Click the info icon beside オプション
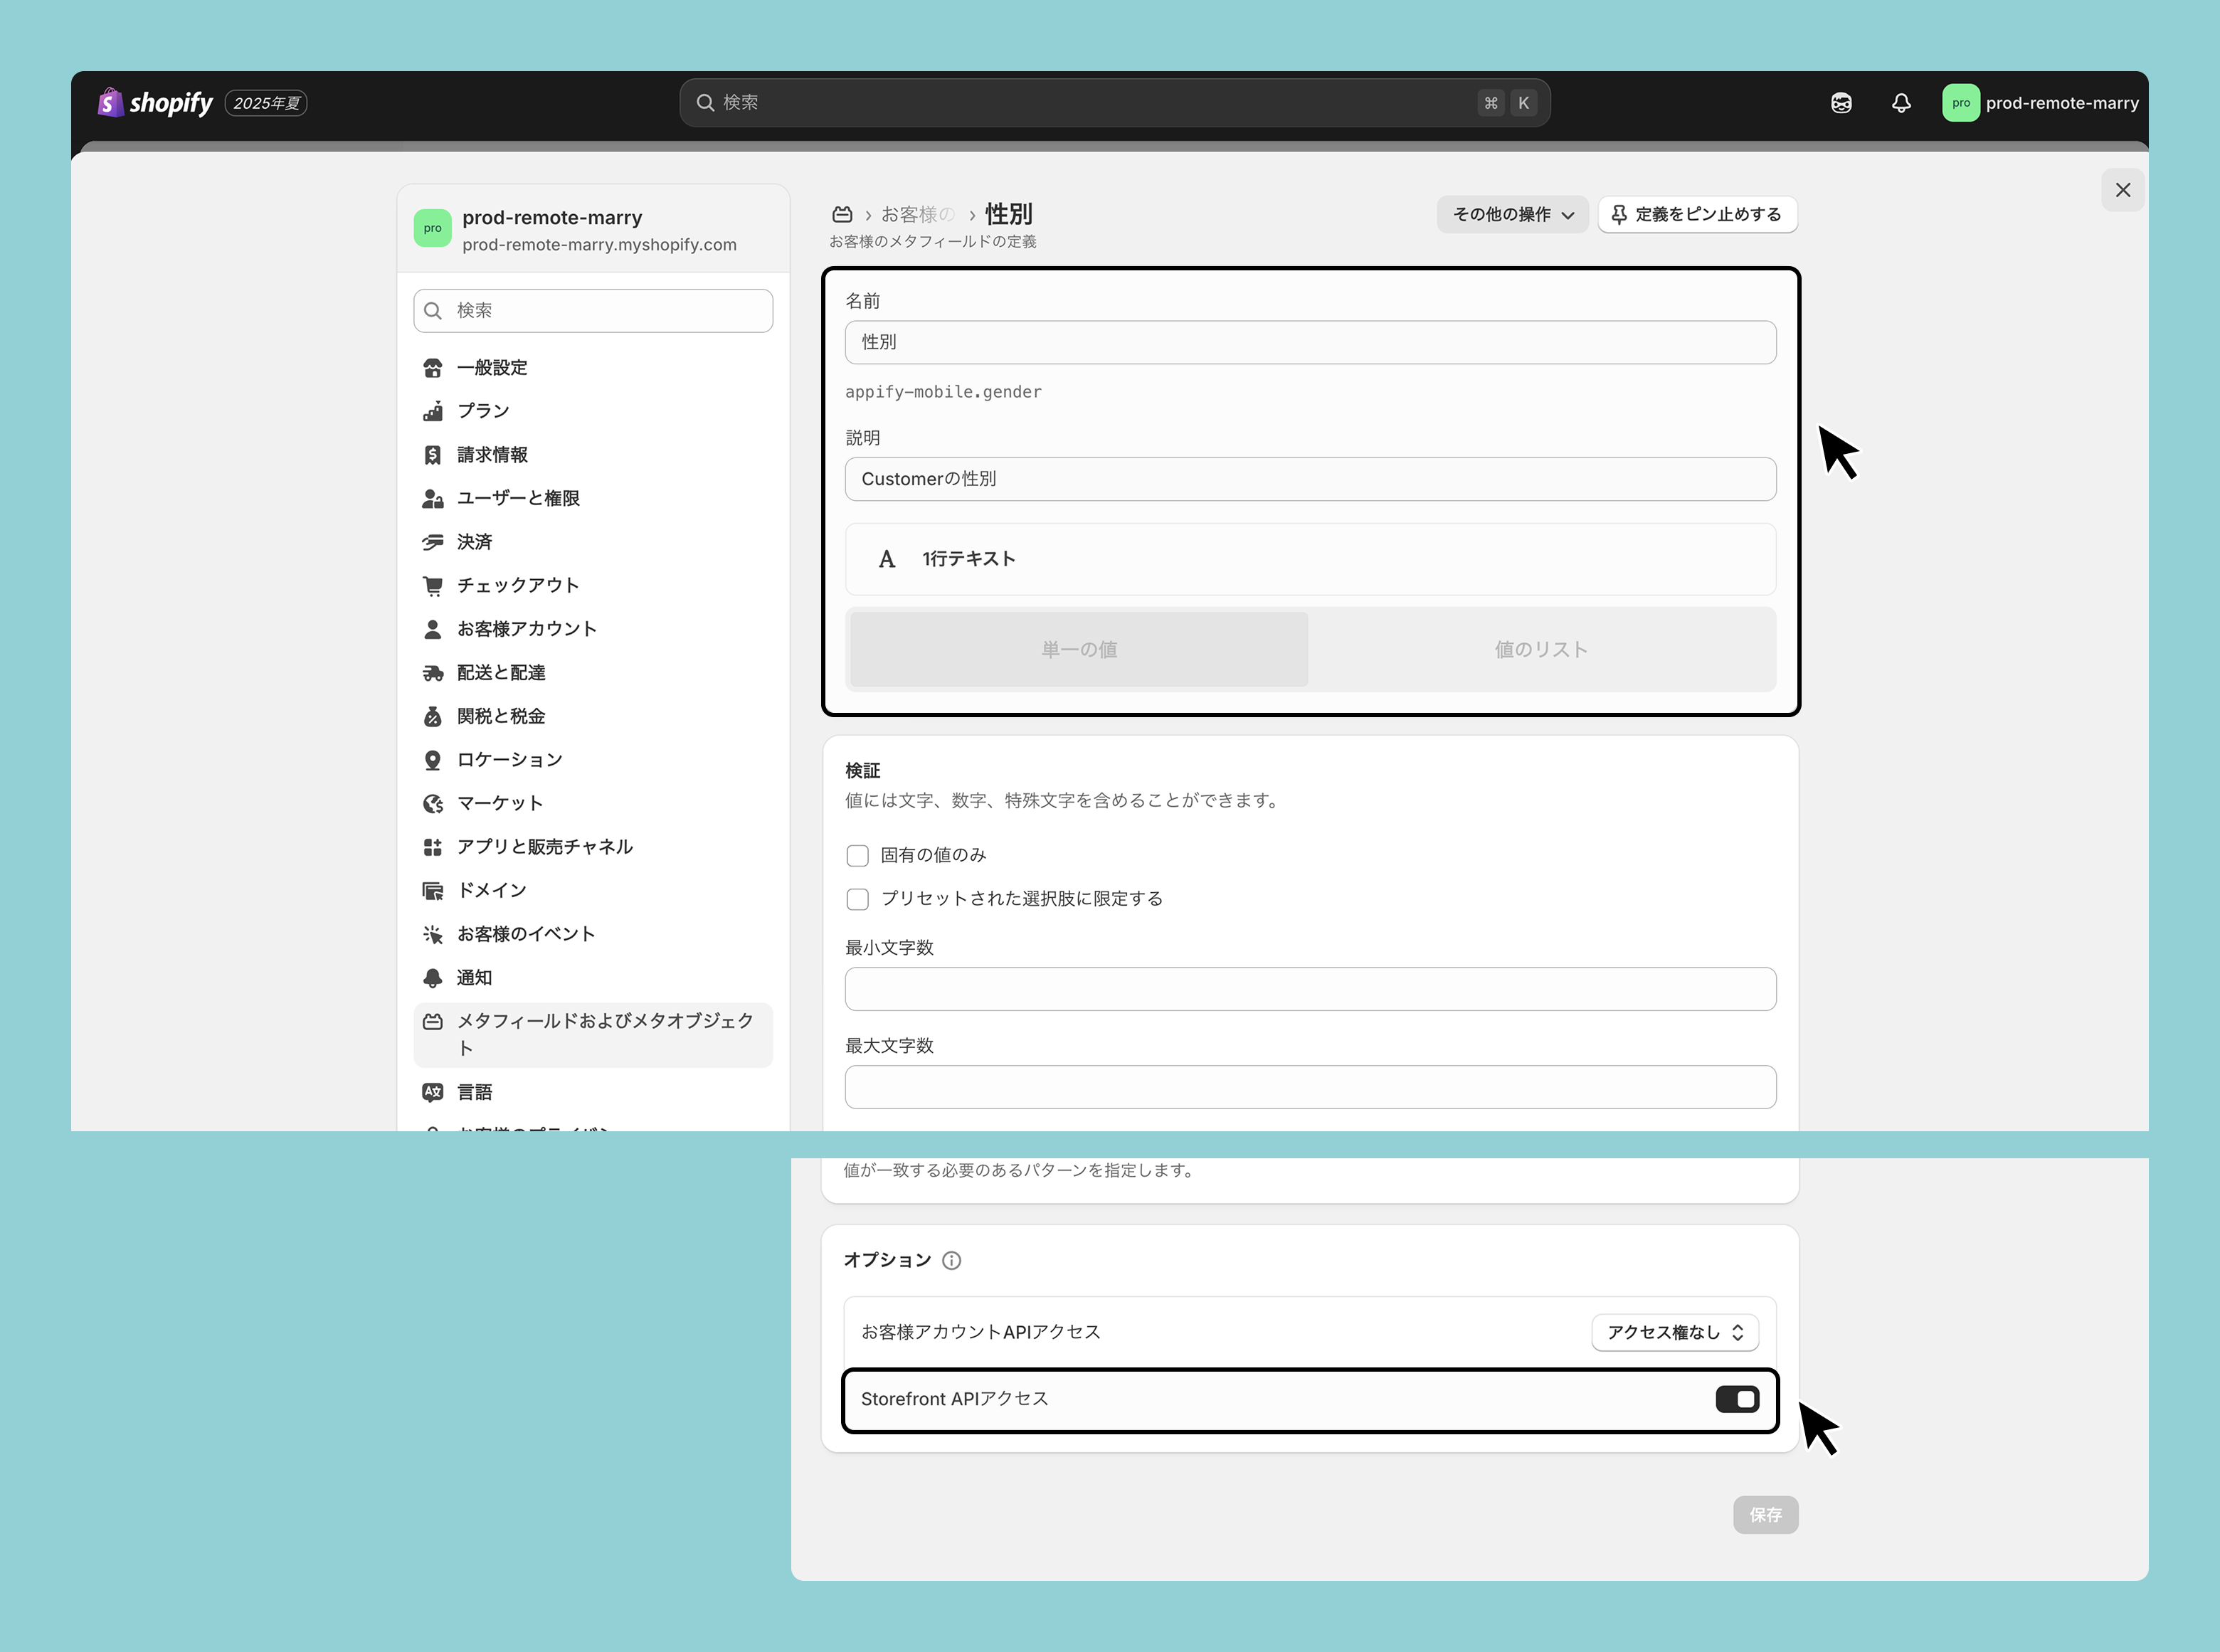 tap(952, 1260)
